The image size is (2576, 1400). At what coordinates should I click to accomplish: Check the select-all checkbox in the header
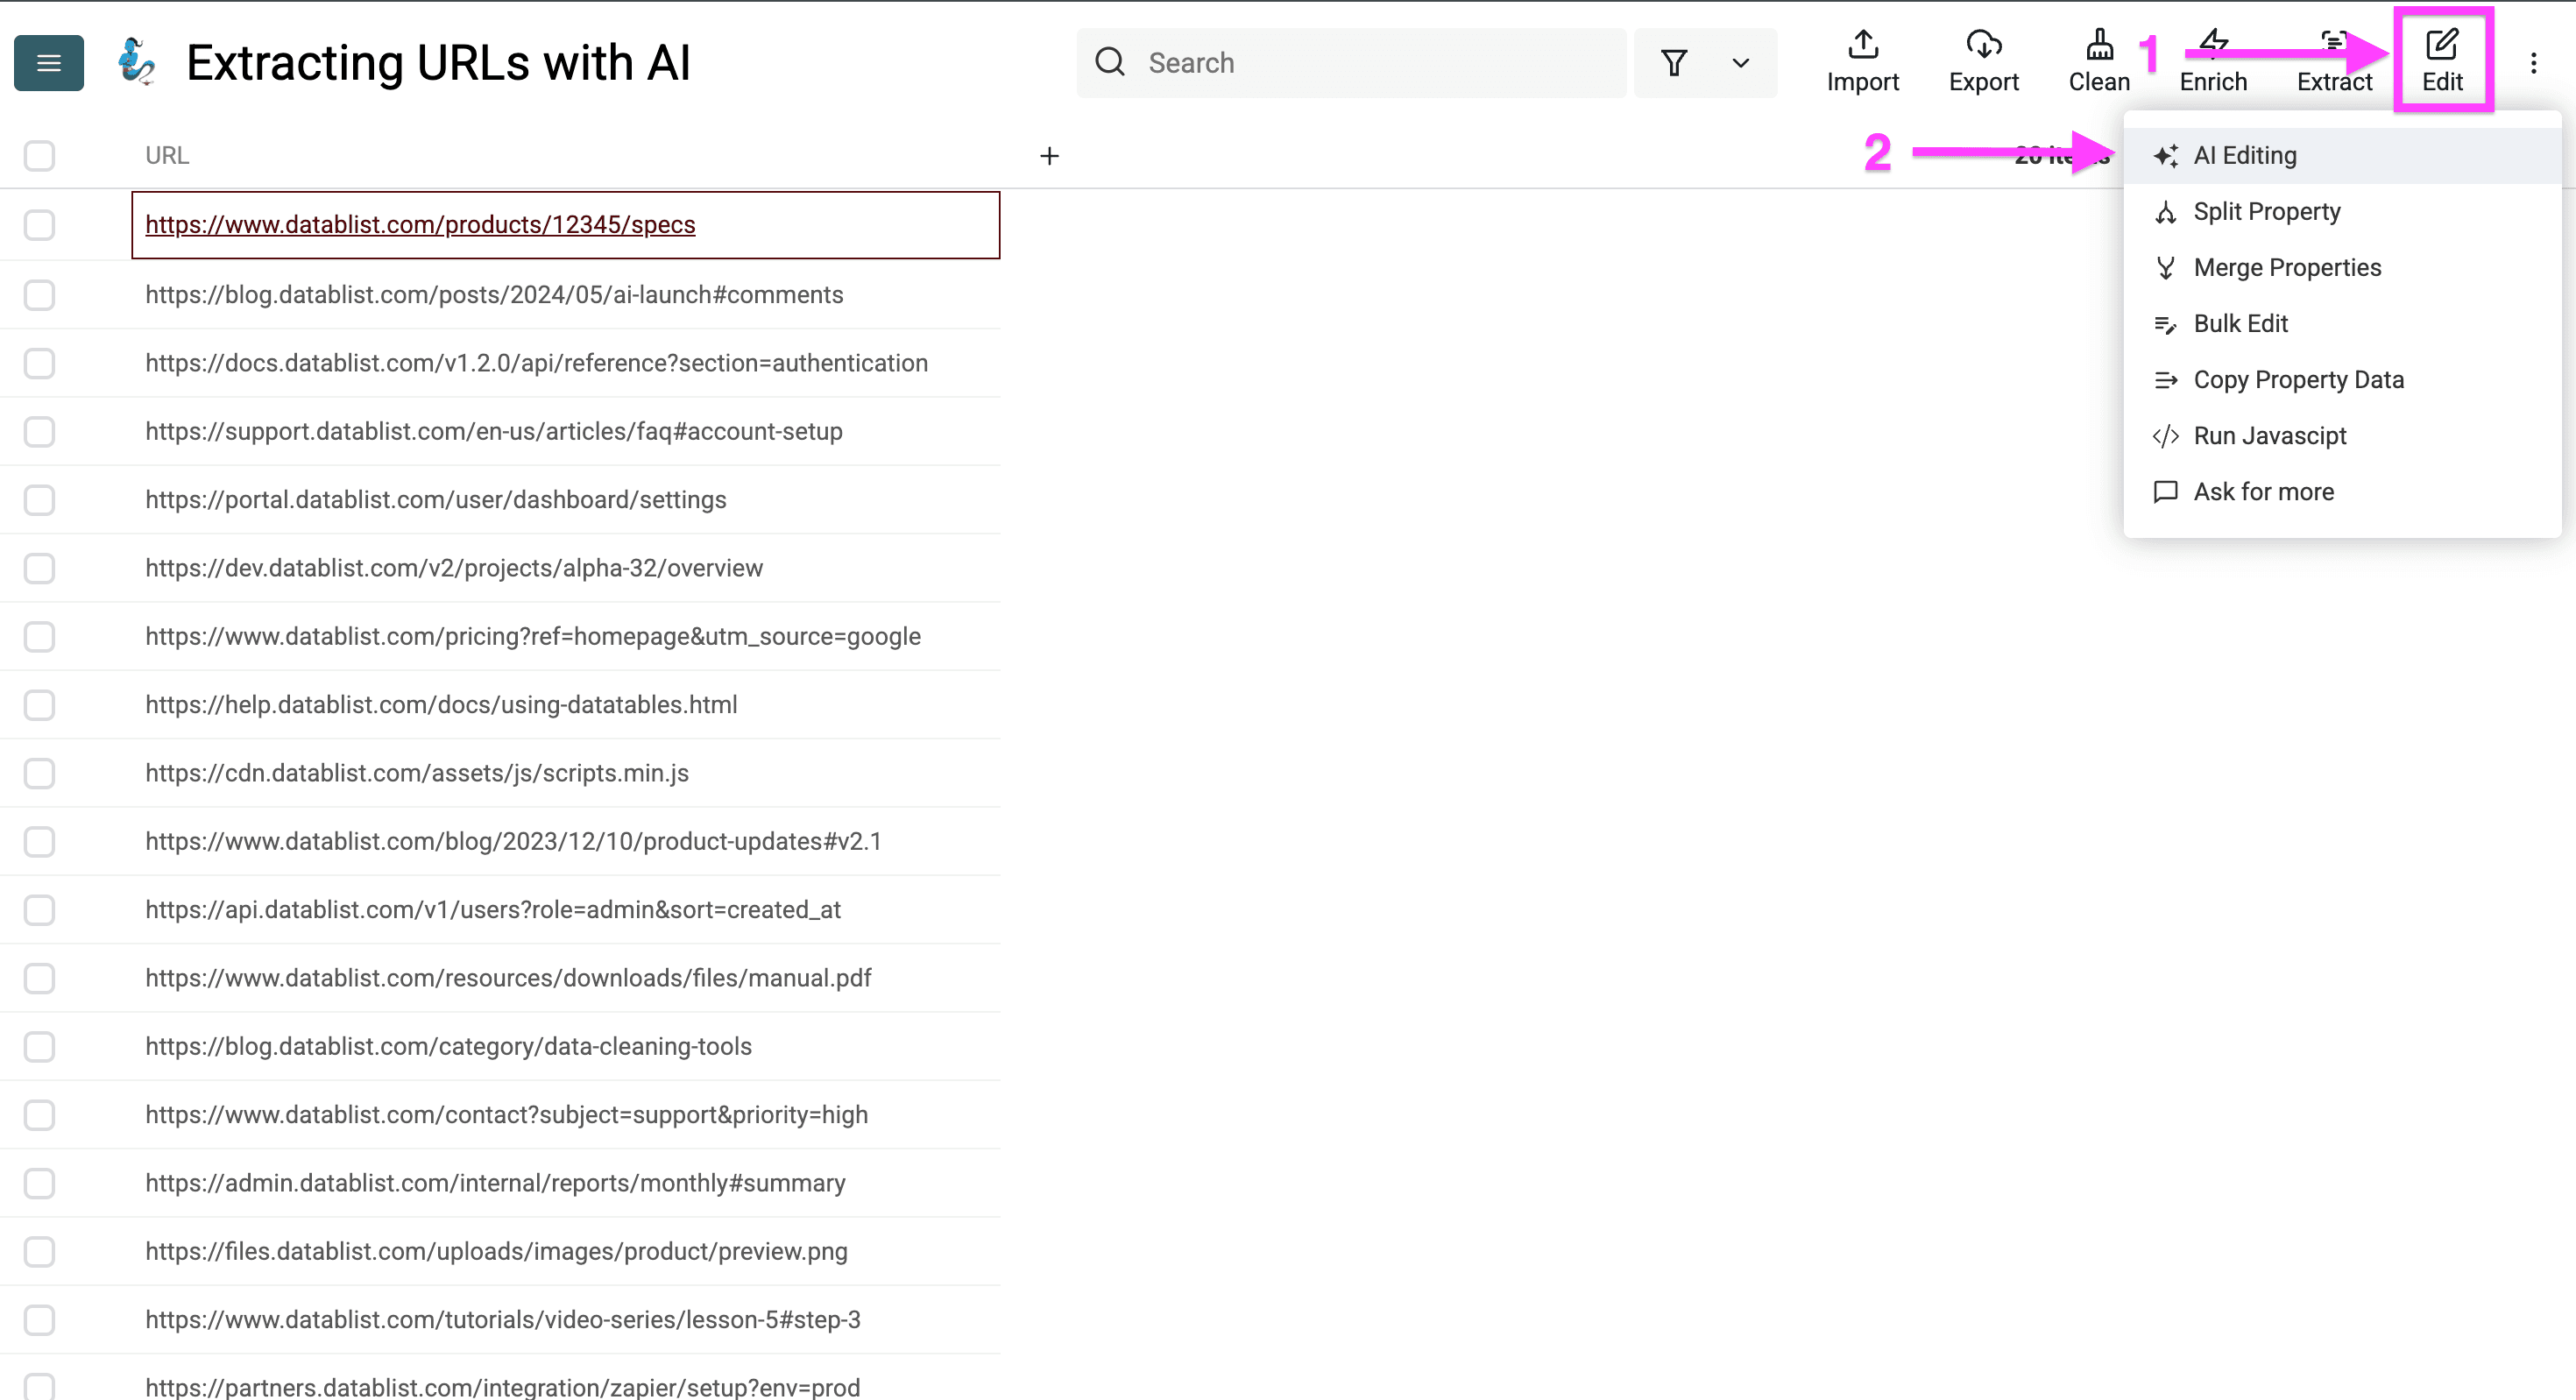coord(39,155)
